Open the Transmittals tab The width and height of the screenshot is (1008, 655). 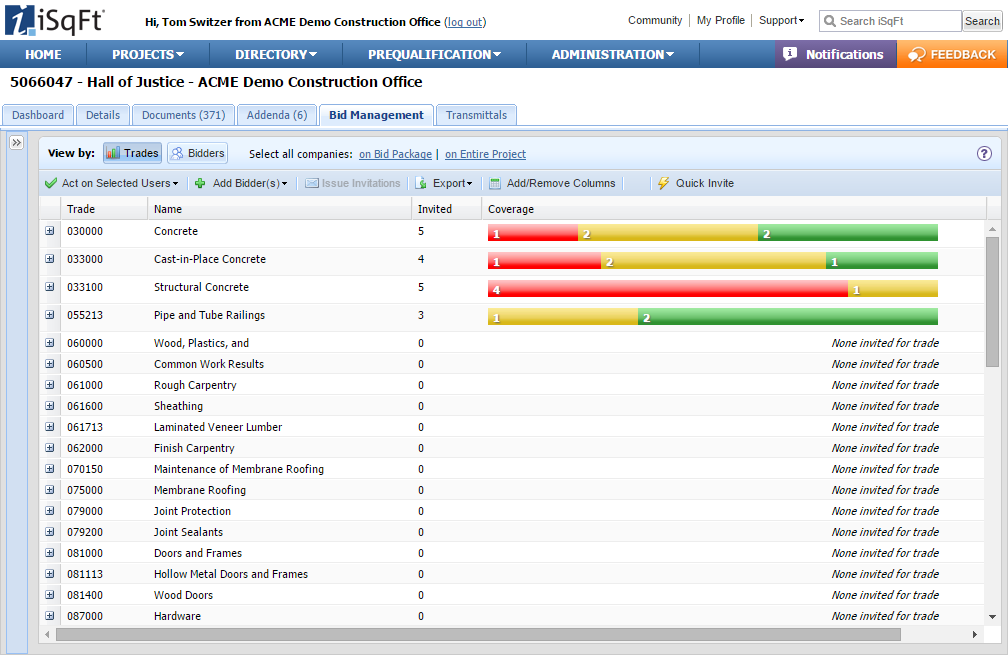click(476, 114)
